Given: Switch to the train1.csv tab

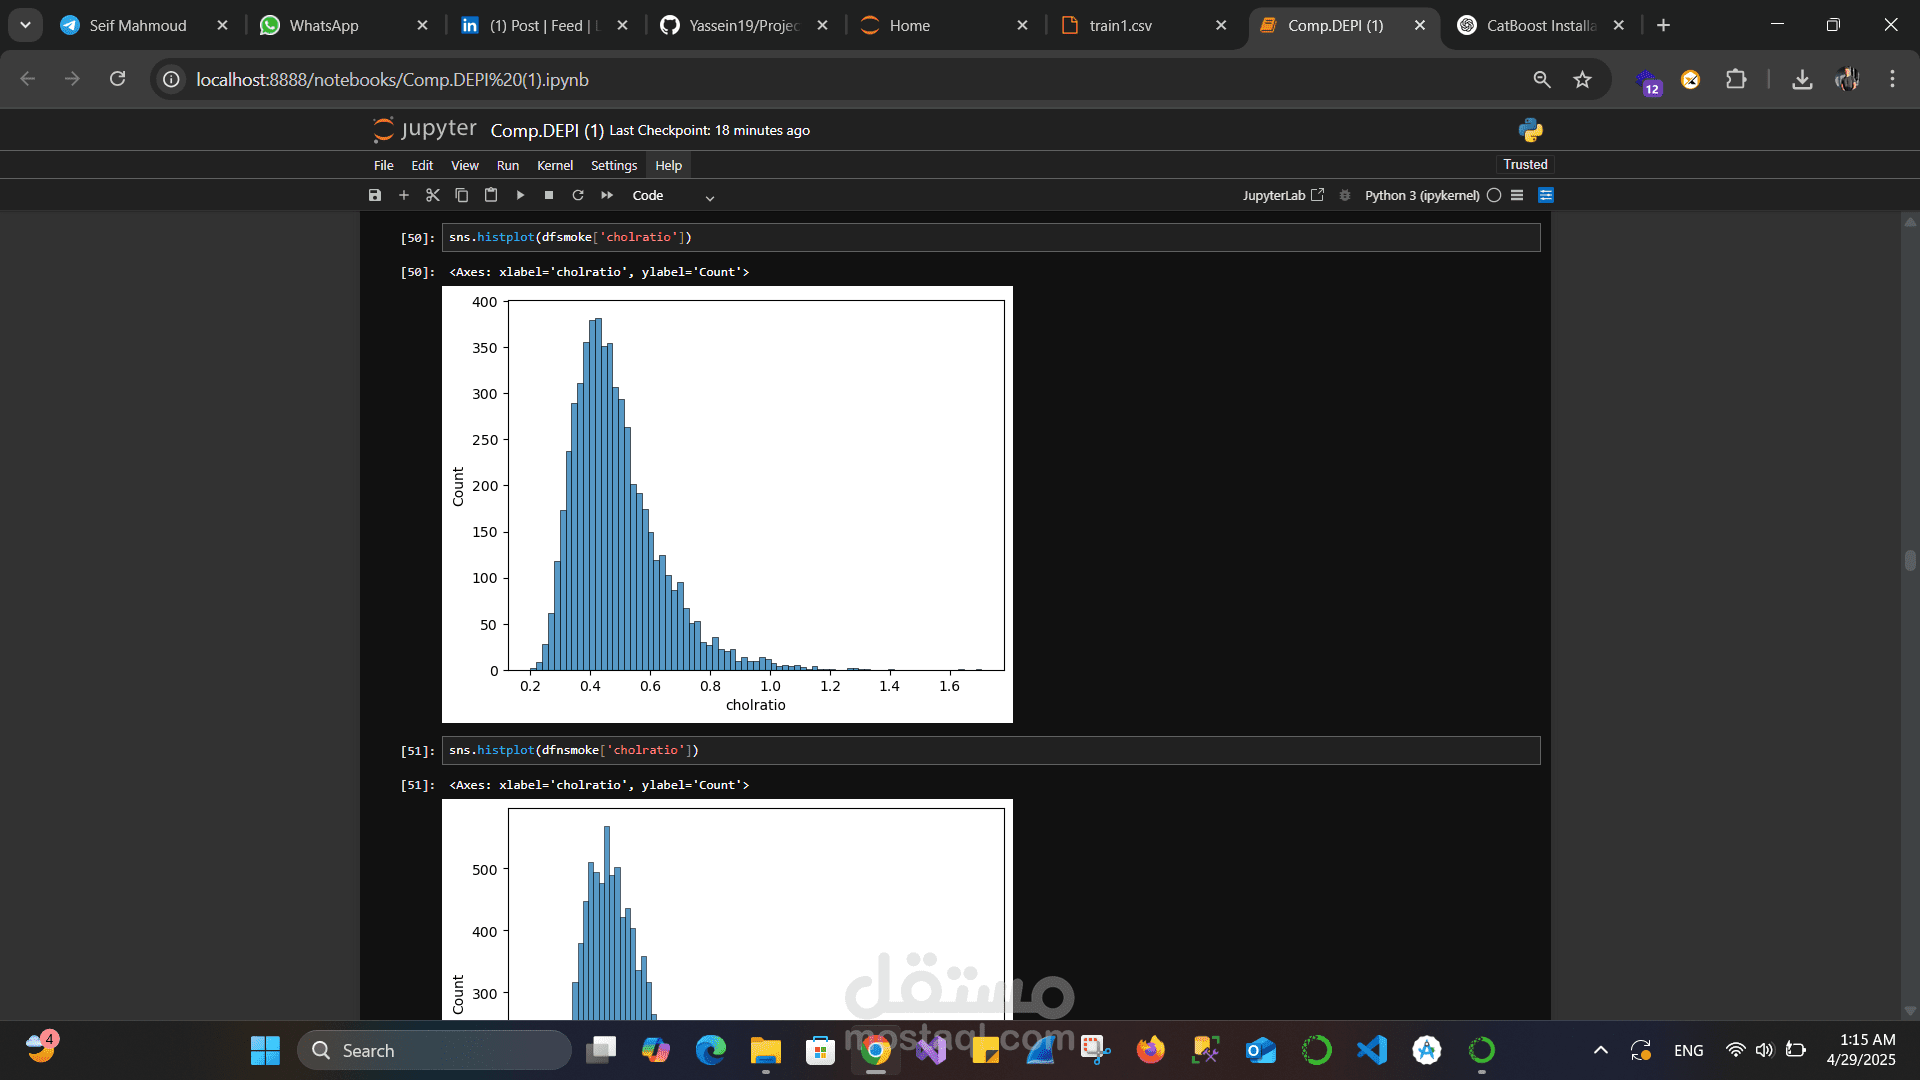Looking at the screenshot, I should click(x=1121, y=25).
